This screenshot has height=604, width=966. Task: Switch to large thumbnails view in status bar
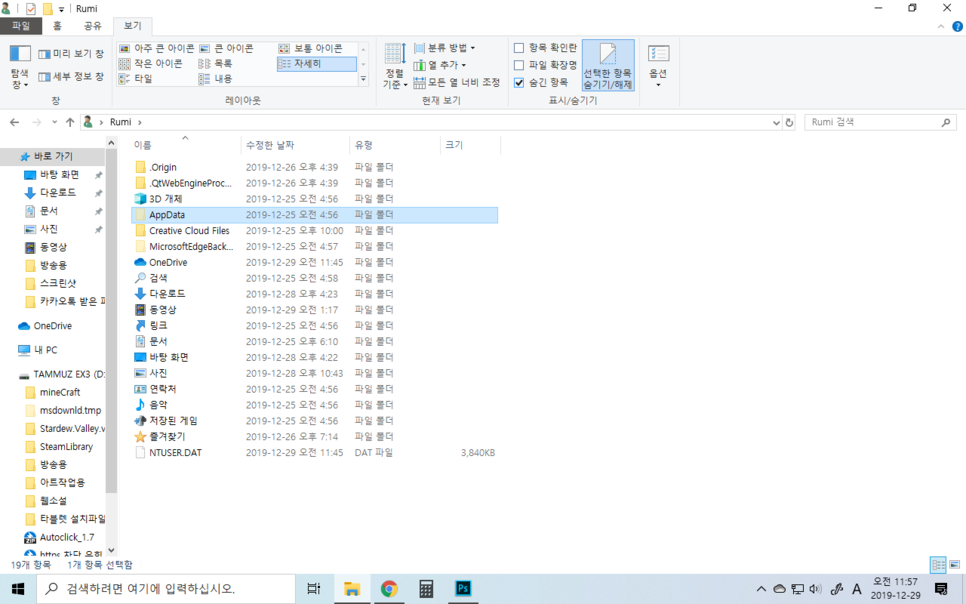point(954,565)
